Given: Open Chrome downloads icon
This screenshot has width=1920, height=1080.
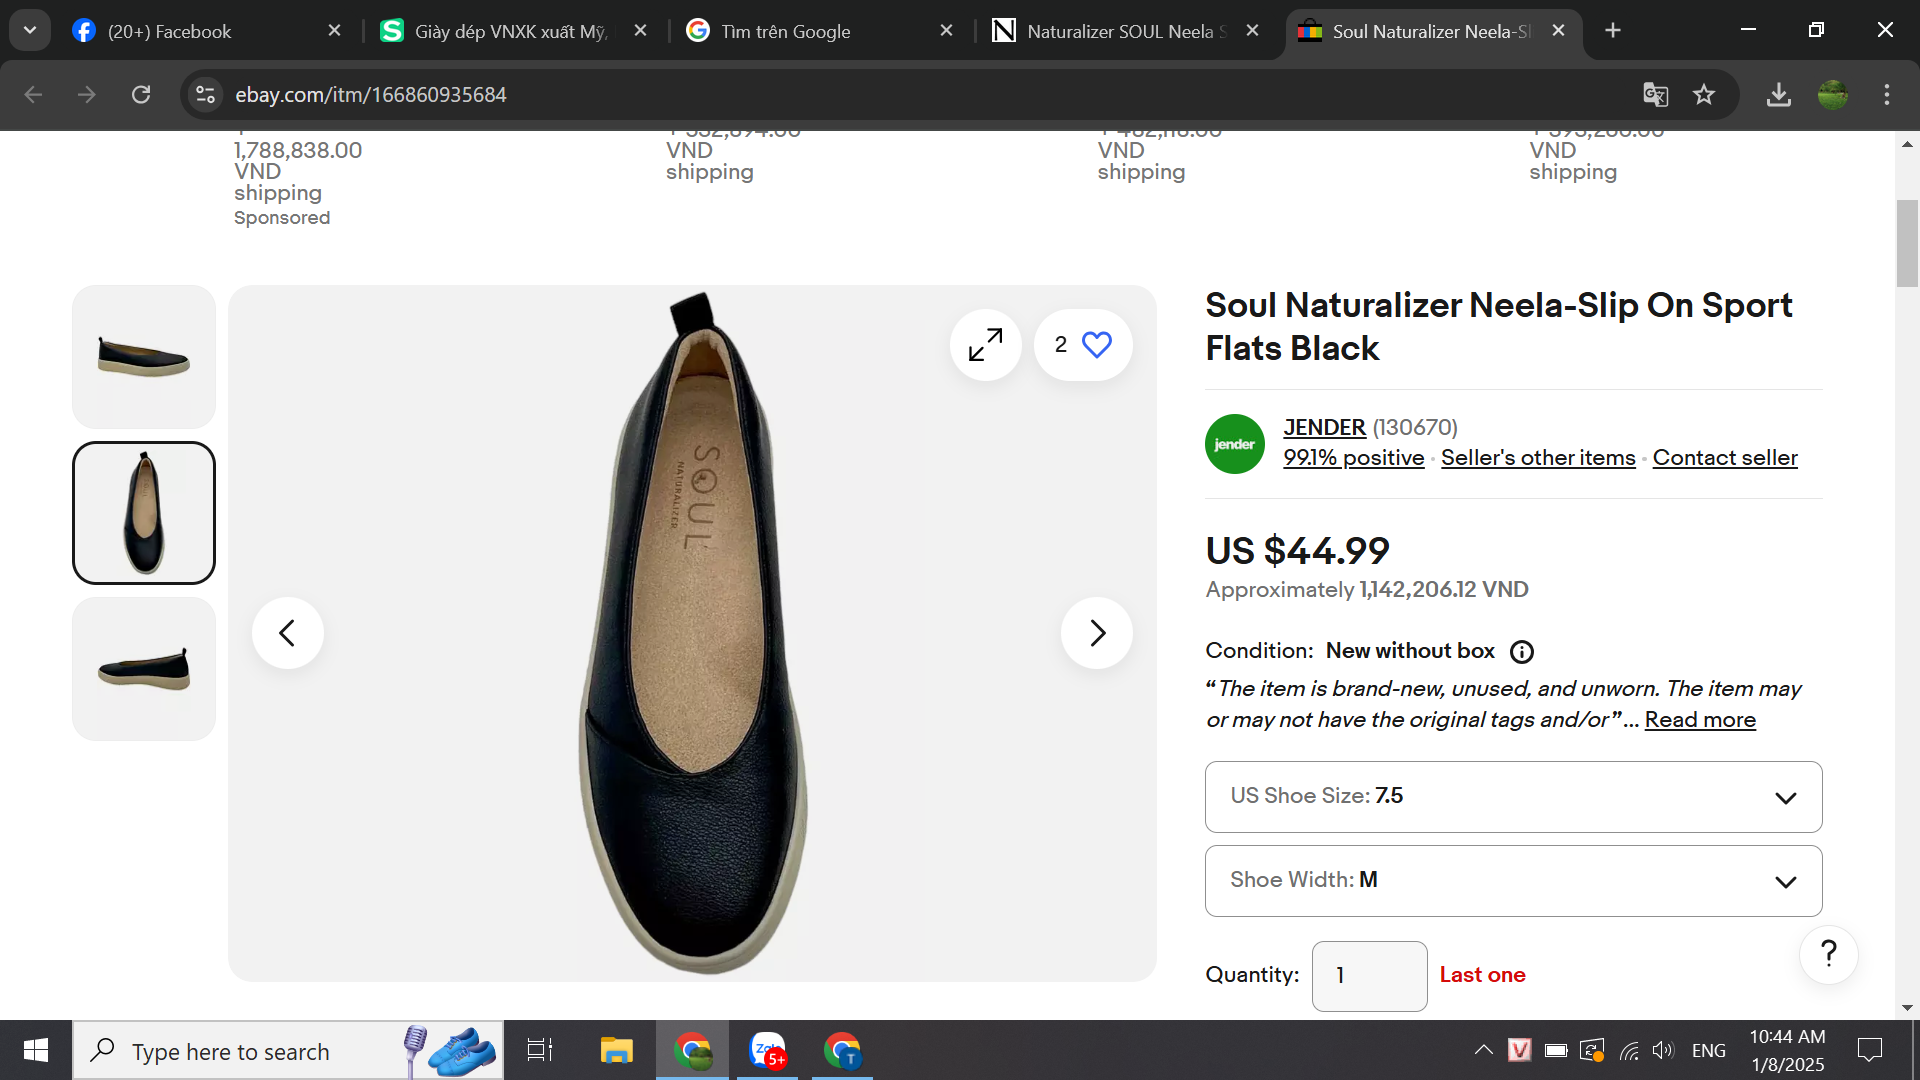Looking at the screenshot, I should point(1778,95).
